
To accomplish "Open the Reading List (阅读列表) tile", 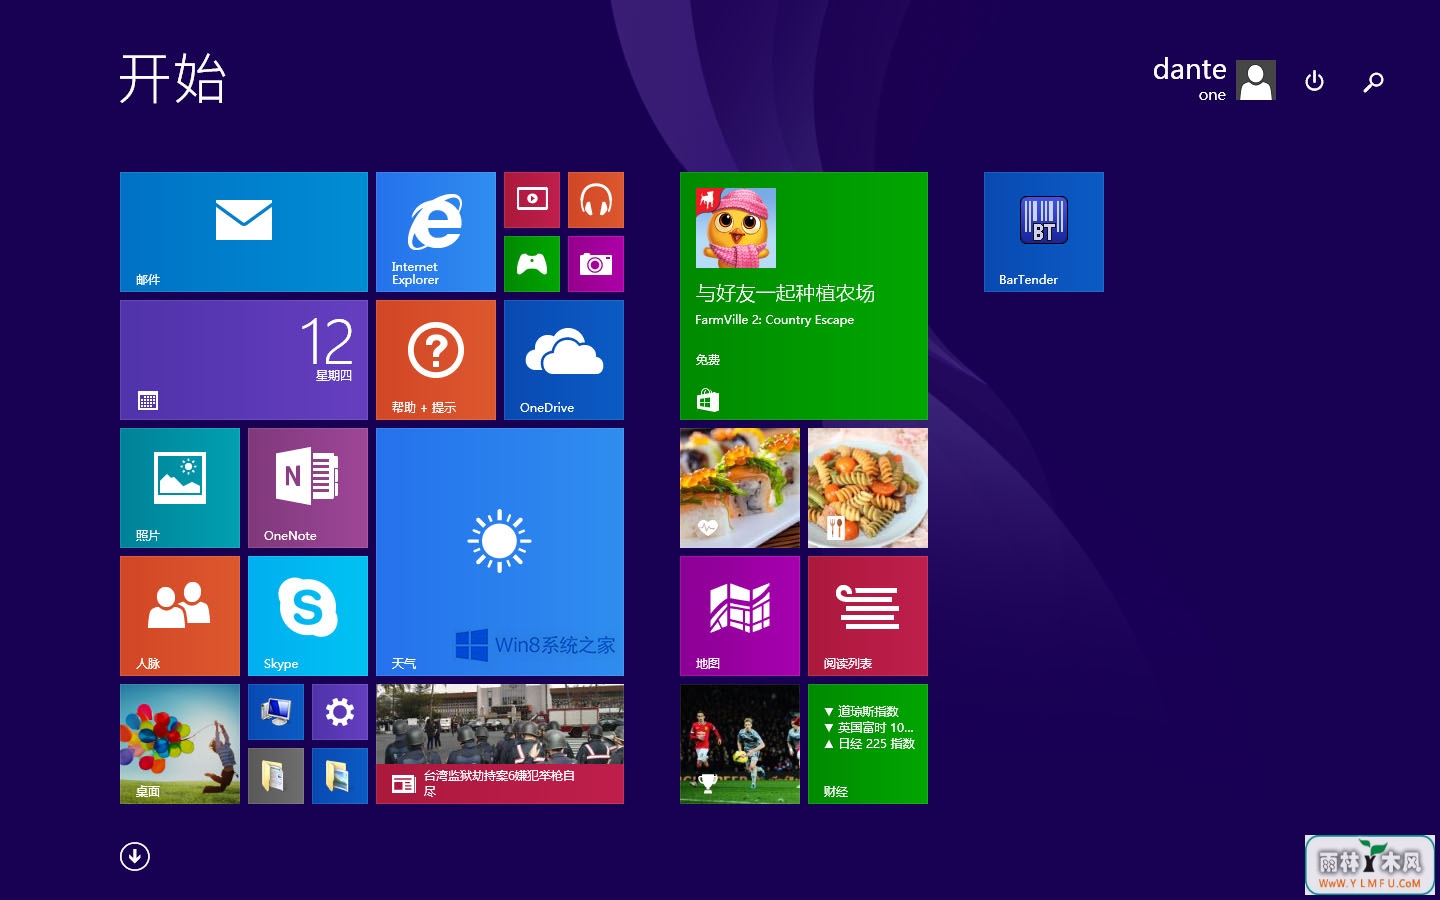I will pos(868,616).
